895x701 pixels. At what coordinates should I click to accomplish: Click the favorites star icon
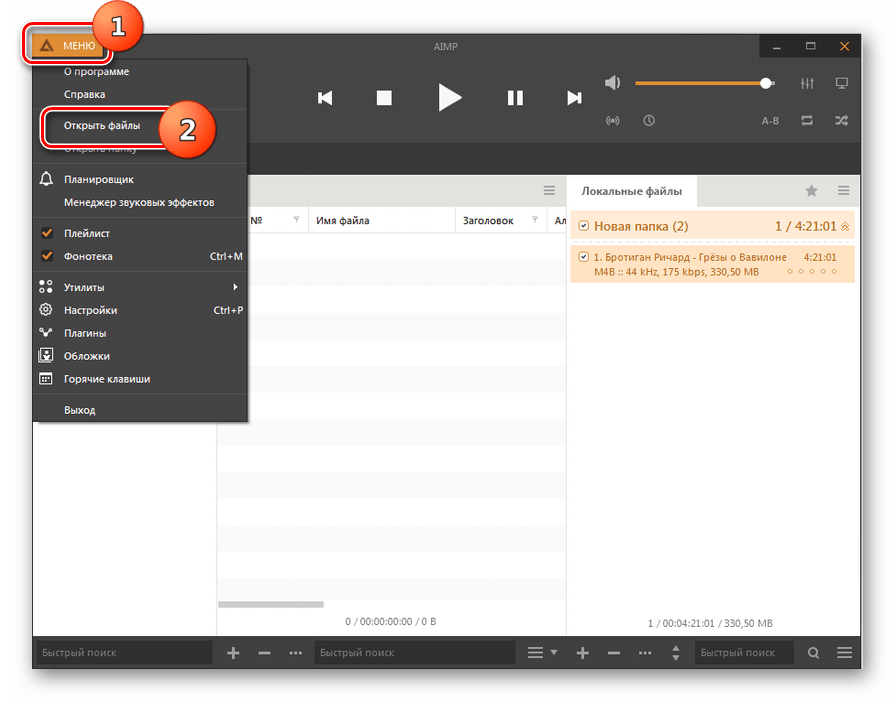click(x=812, y=191)
